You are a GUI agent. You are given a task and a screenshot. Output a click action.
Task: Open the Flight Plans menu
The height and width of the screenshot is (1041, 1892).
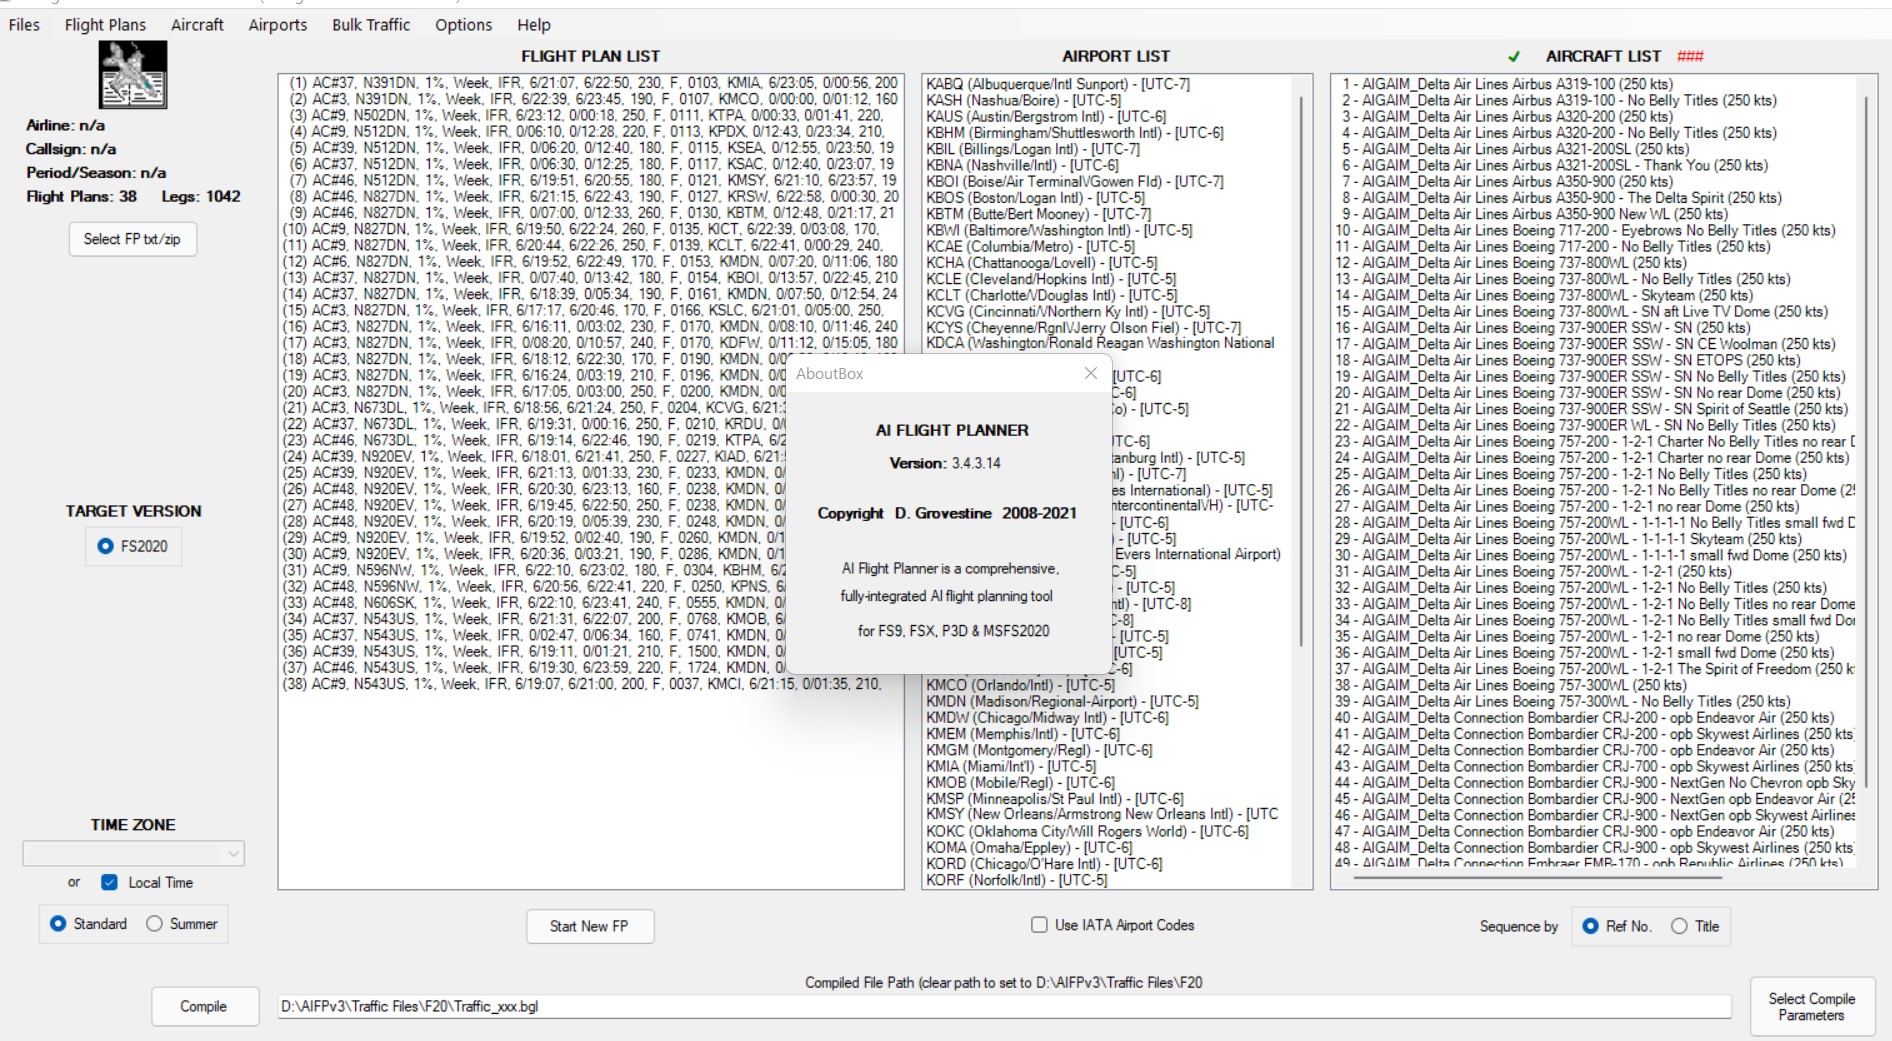105,25
